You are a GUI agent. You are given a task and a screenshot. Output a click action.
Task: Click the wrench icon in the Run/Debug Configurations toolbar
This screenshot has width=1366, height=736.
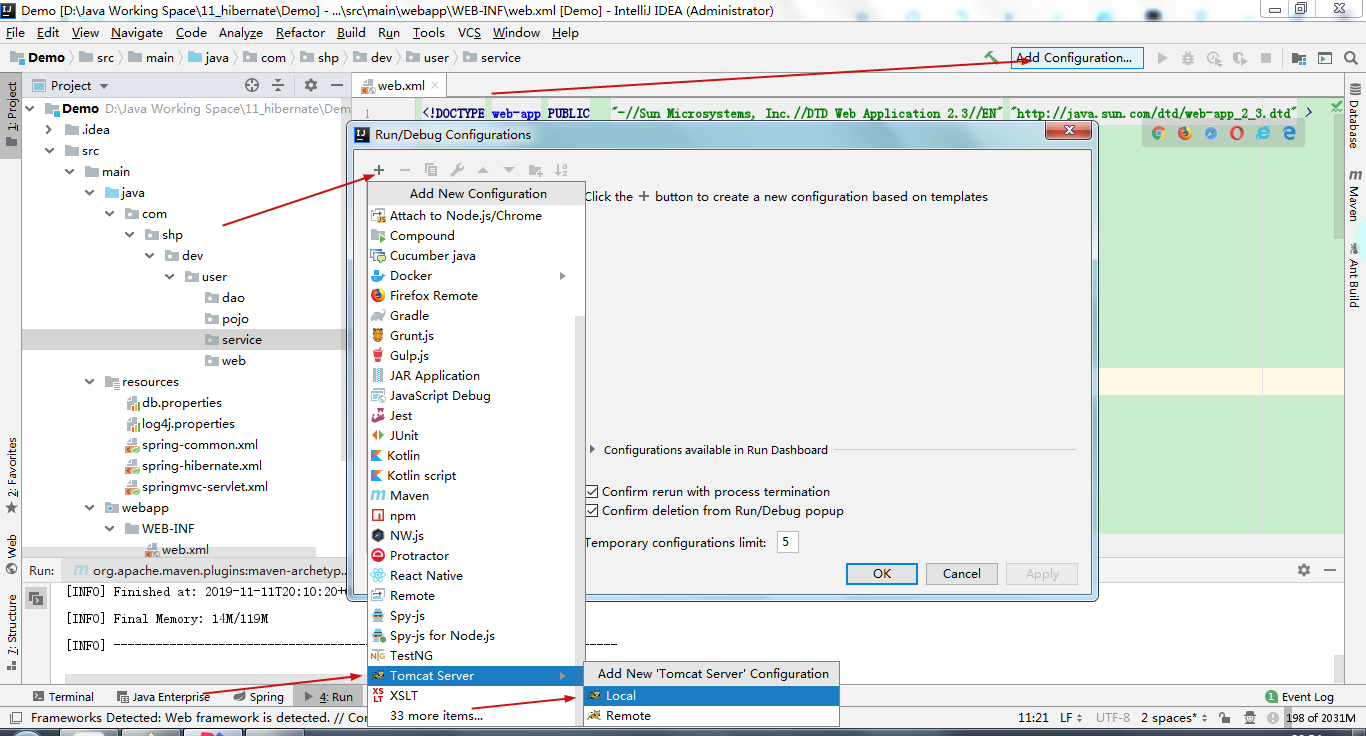[457, 170]
